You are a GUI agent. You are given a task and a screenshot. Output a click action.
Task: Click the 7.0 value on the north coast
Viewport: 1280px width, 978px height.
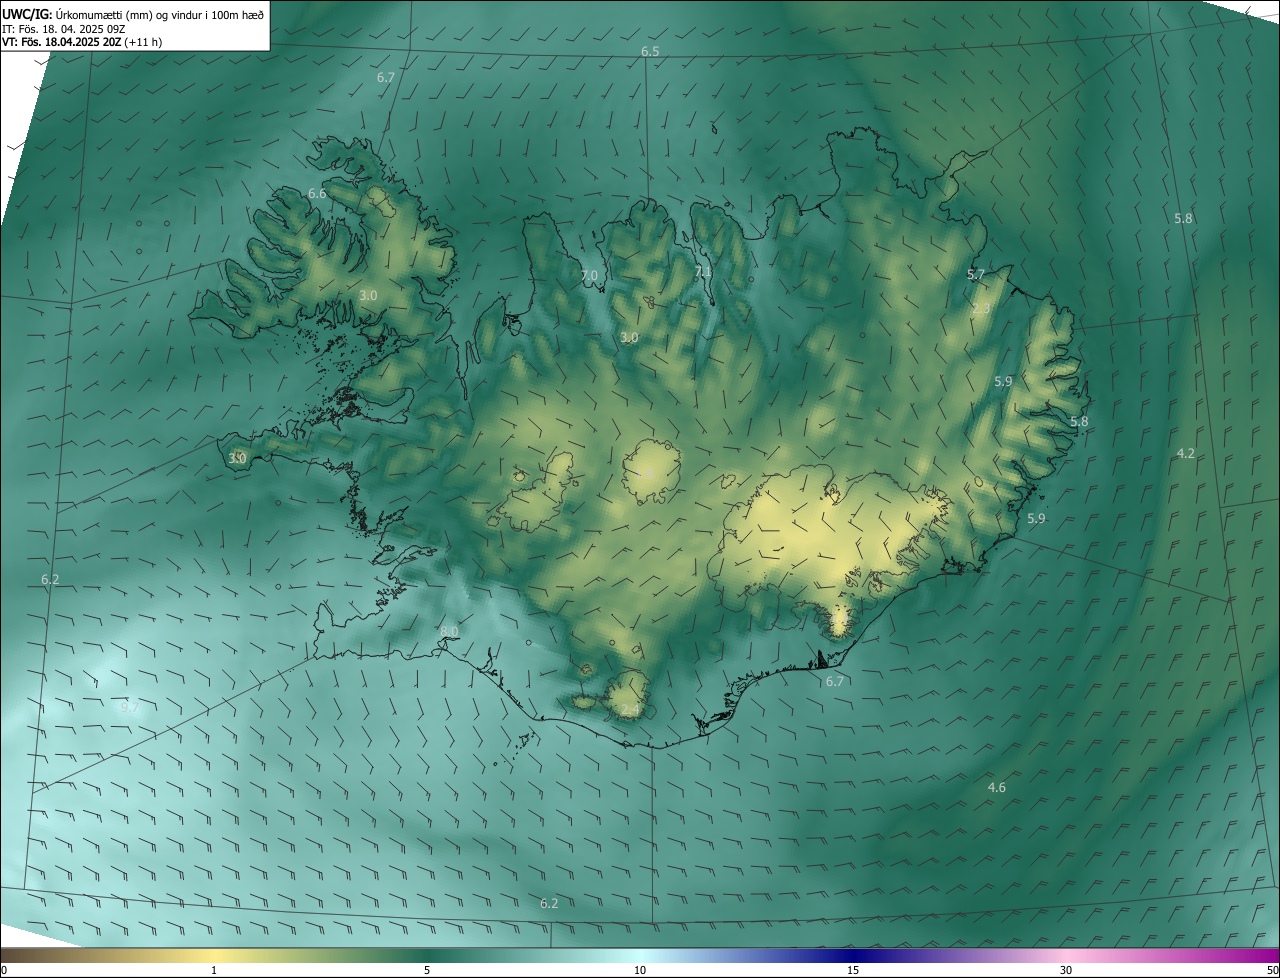click(x=589, y=275)
